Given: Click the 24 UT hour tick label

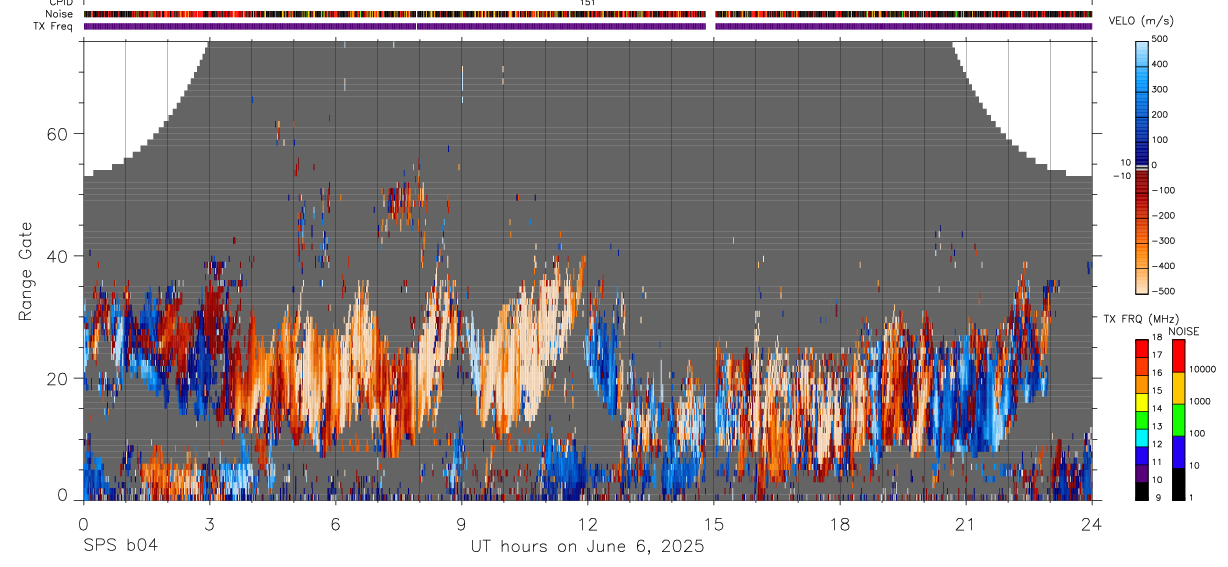Looking at the screenshot, I should pos(1092,523).
